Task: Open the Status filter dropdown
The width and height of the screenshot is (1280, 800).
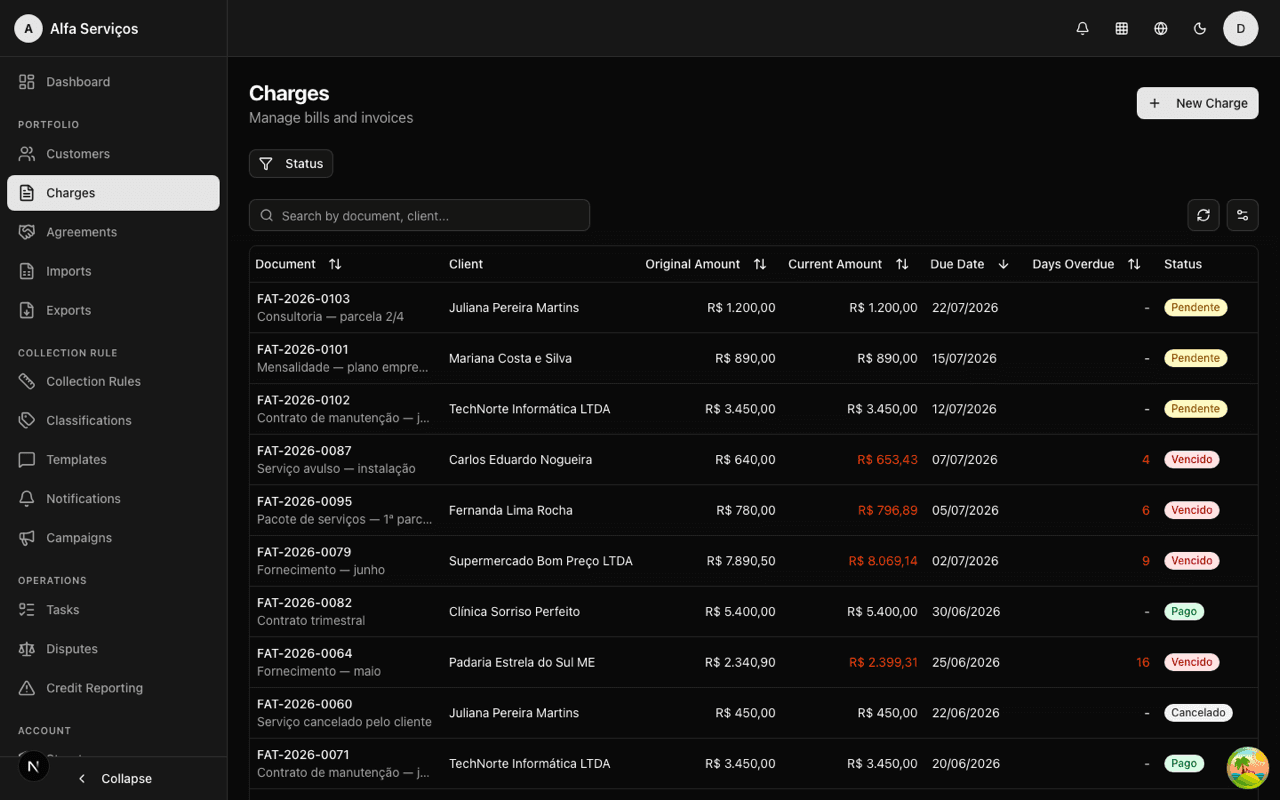Action: click(x=291, y=164)
